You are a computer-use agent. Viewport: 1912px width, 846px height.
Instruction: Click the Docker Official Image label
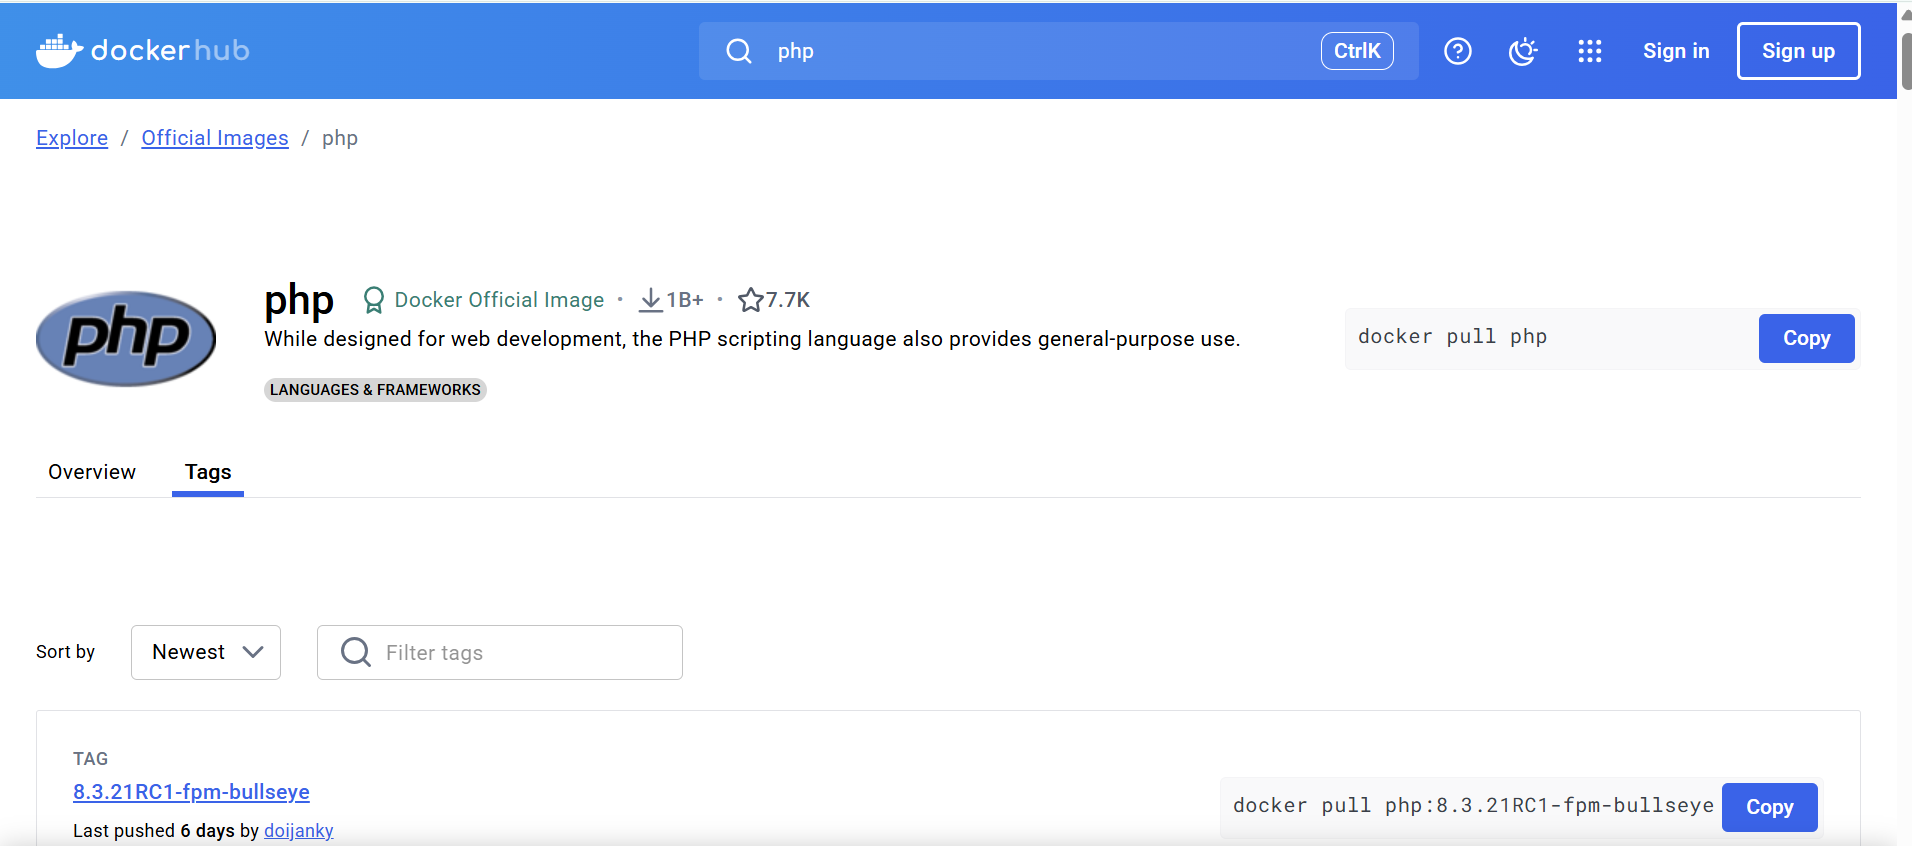coord(499,300)
